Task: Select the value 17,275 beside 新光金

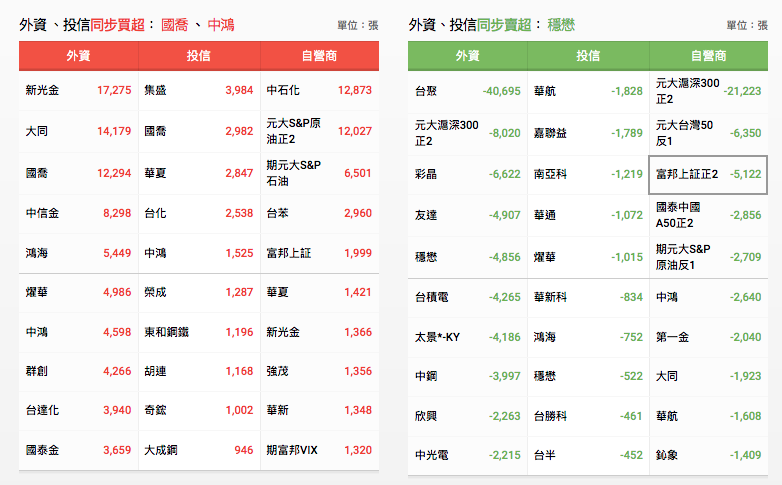Action: click(x=114, y=90)
